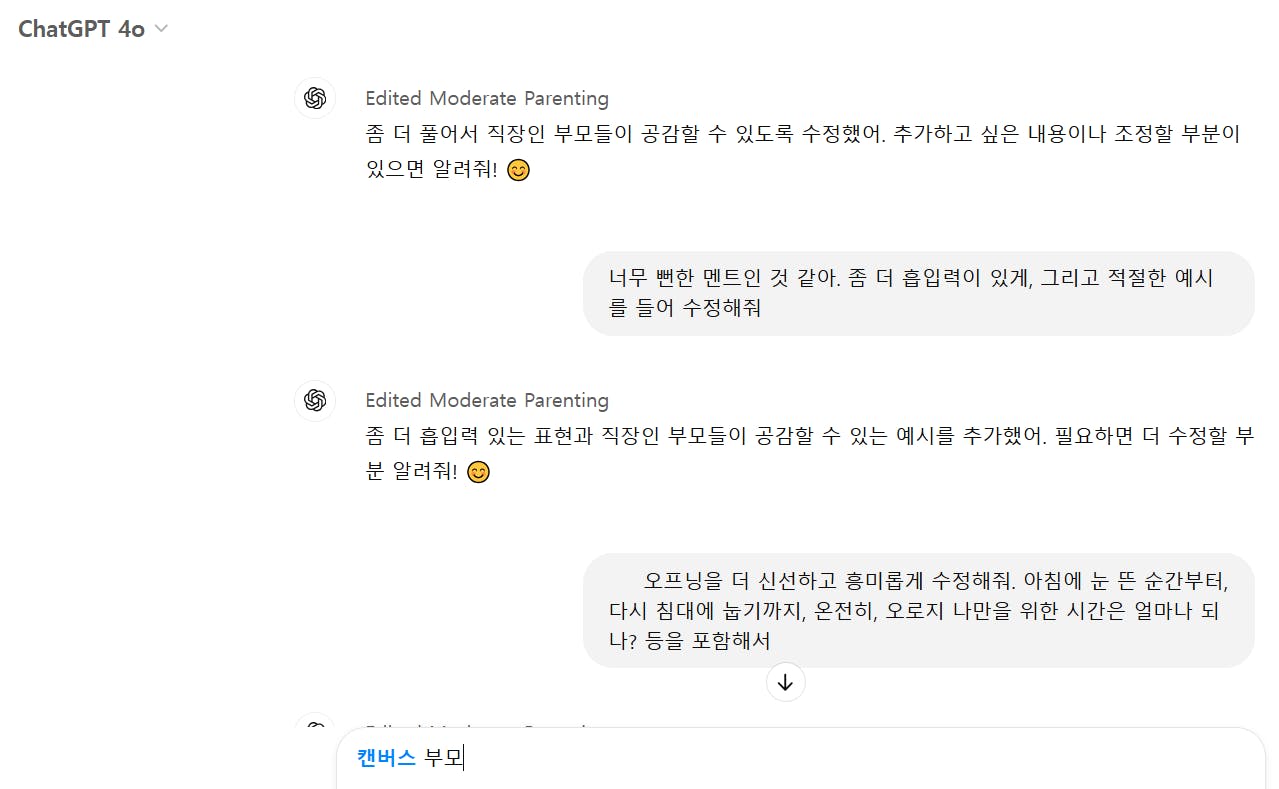Open the Edited Moderate Parenting label above 흡입력 있는 표현
The height and width of the screenshot is (789, 1279).
point(486,400)
